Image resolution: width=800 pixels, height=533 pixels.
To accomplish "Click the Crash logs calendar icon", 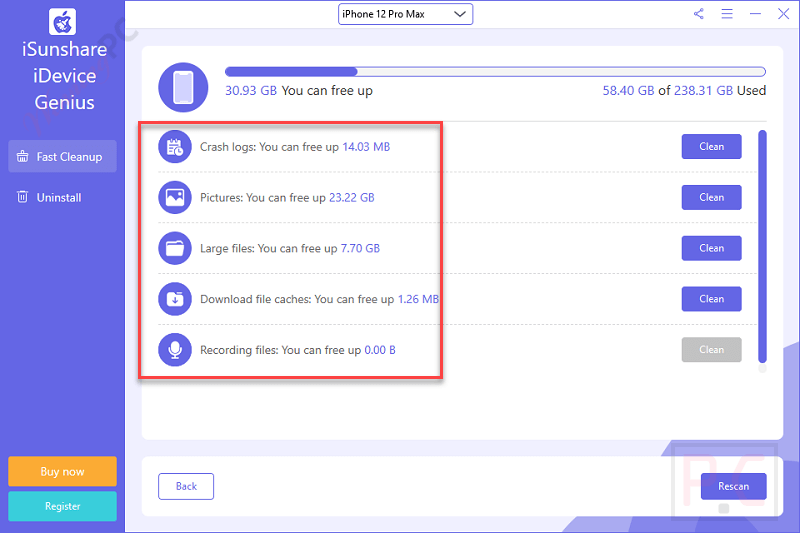I will [174, 147].
